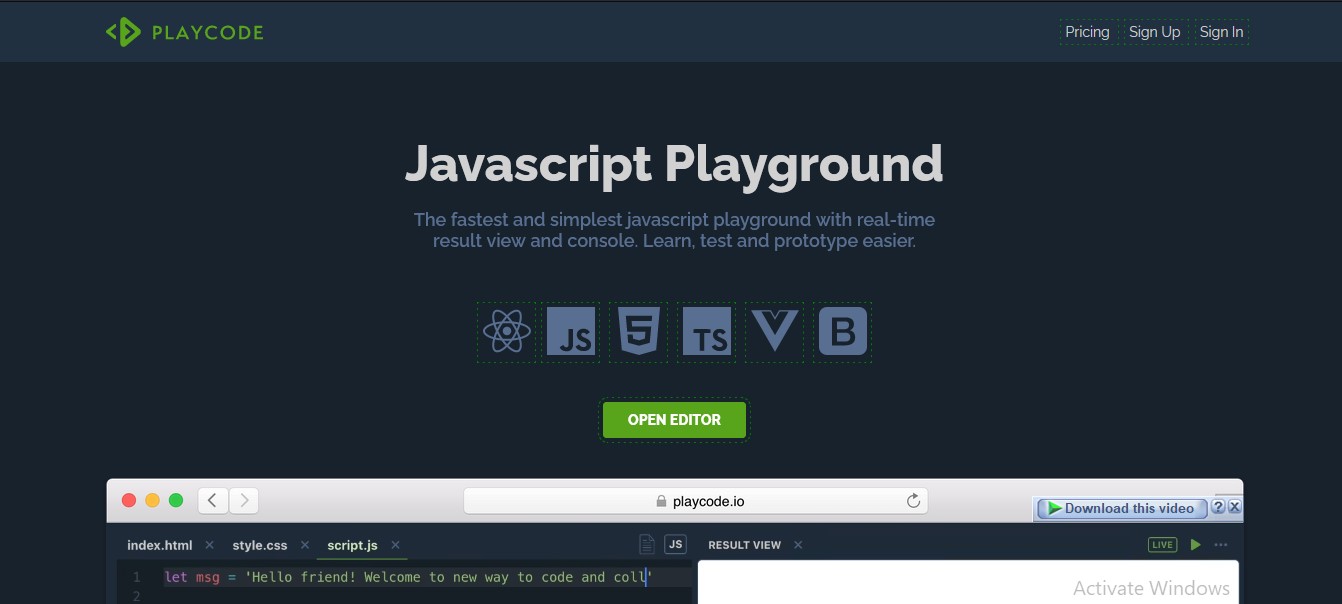The height and width of the screenshot is (604, 1342).
Task: Click the OPEN EDITOR button
Action: click(674, 420)
